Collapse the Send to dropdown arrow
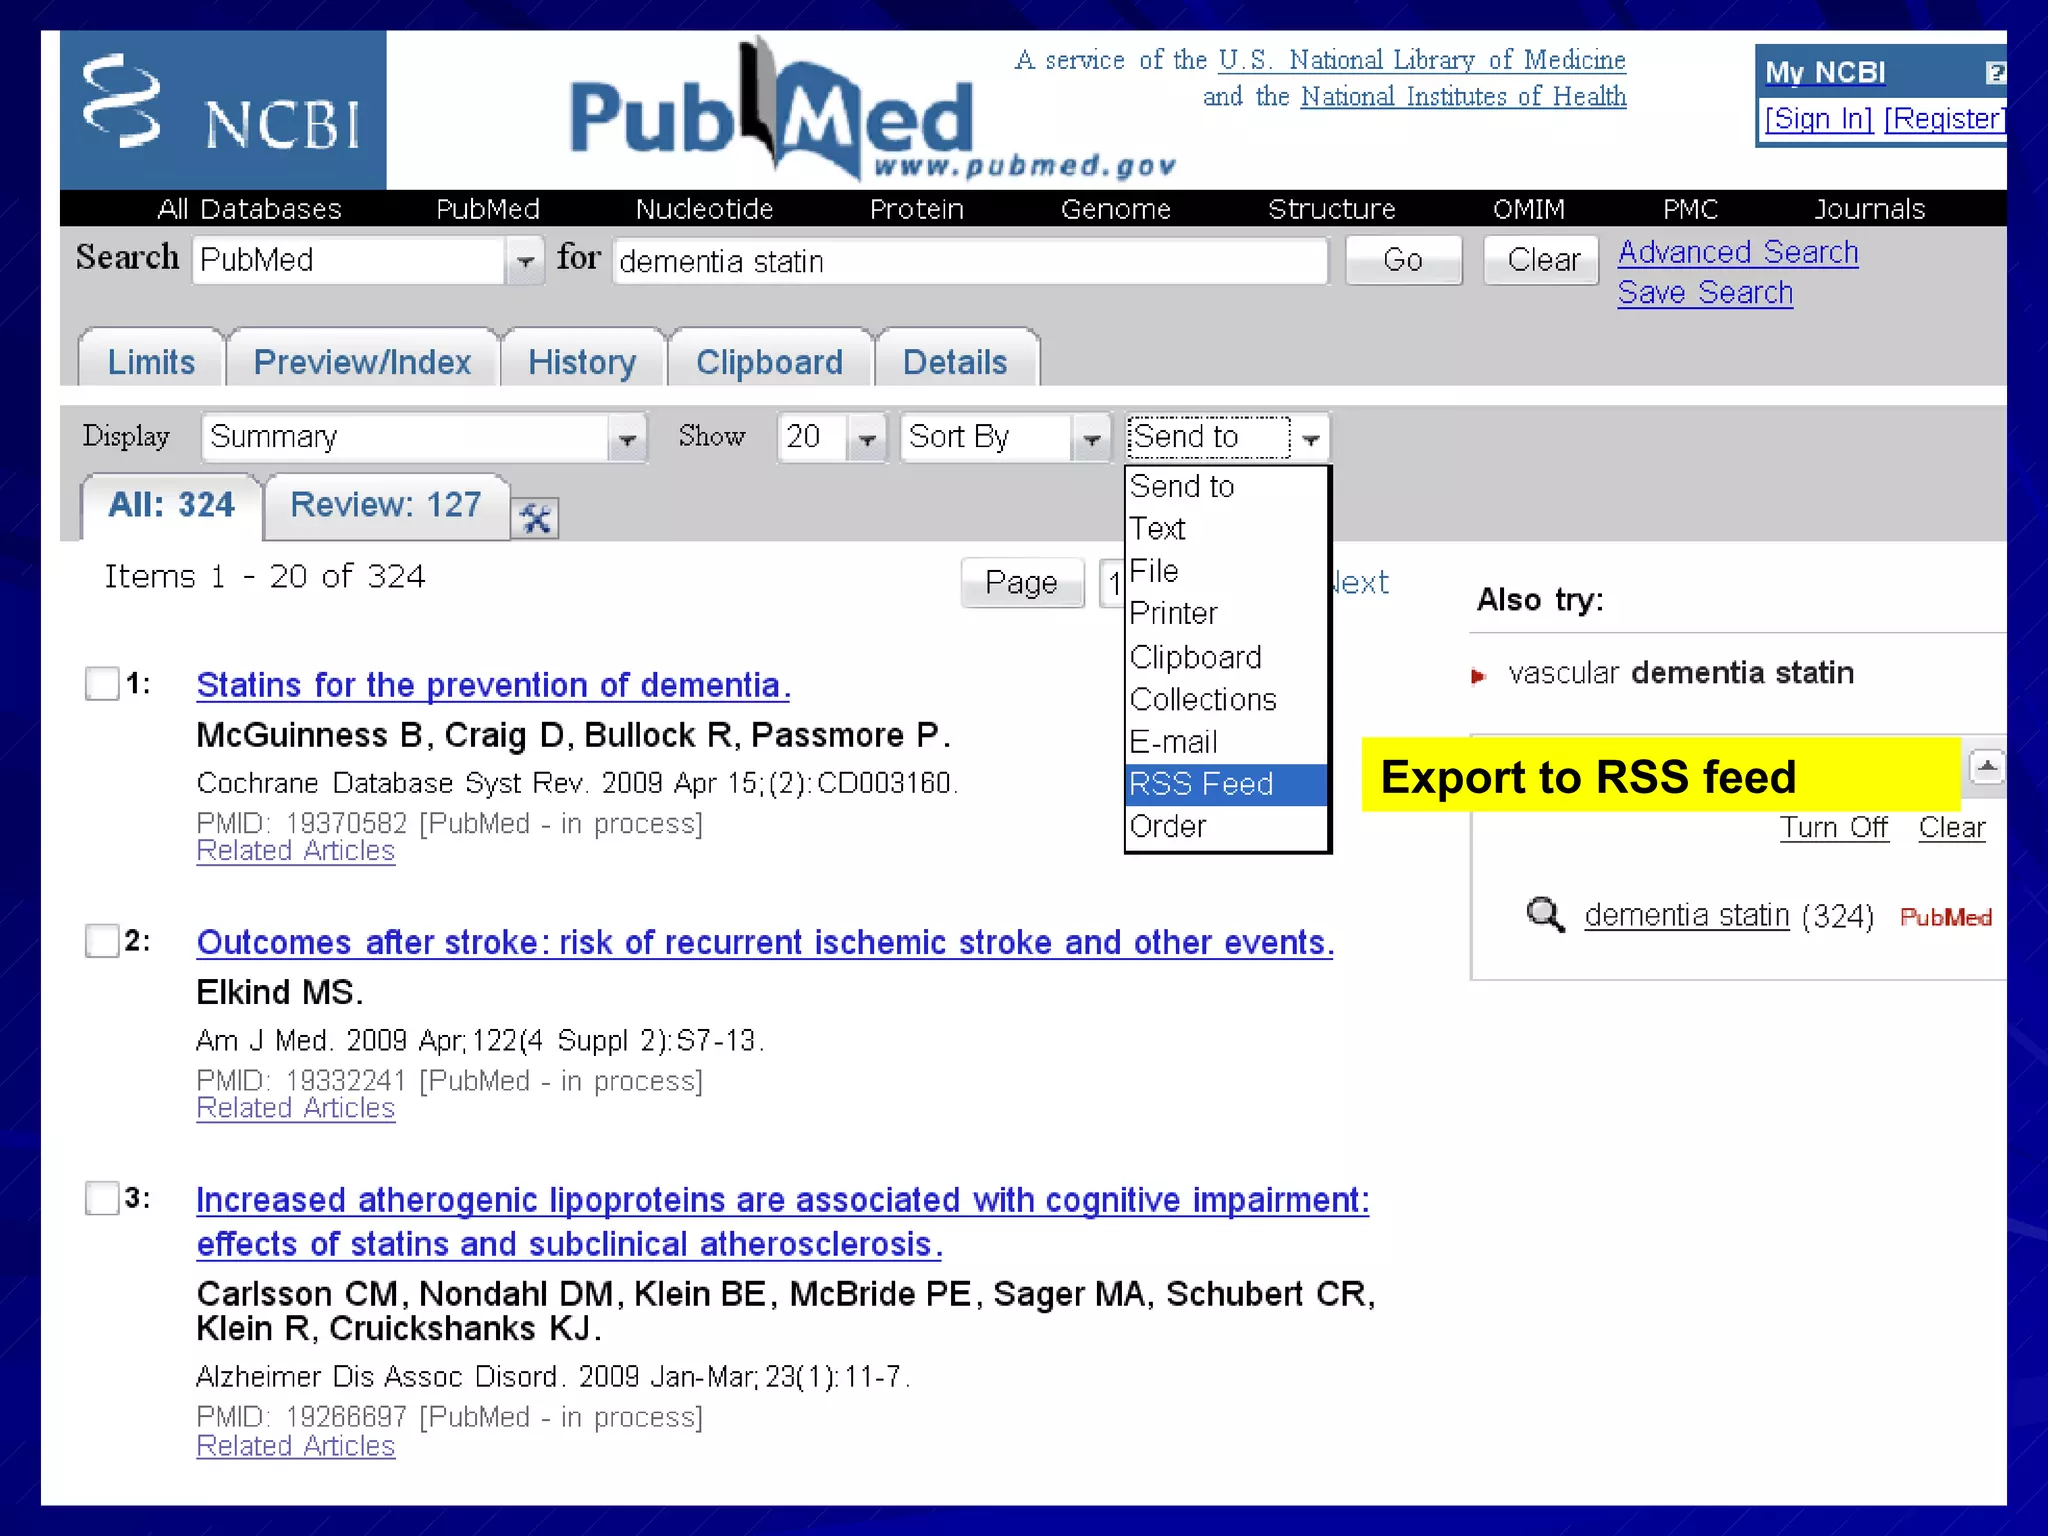Image resolution: width=2048 pixels, height=1536 pixels. tap(1311, 438)
